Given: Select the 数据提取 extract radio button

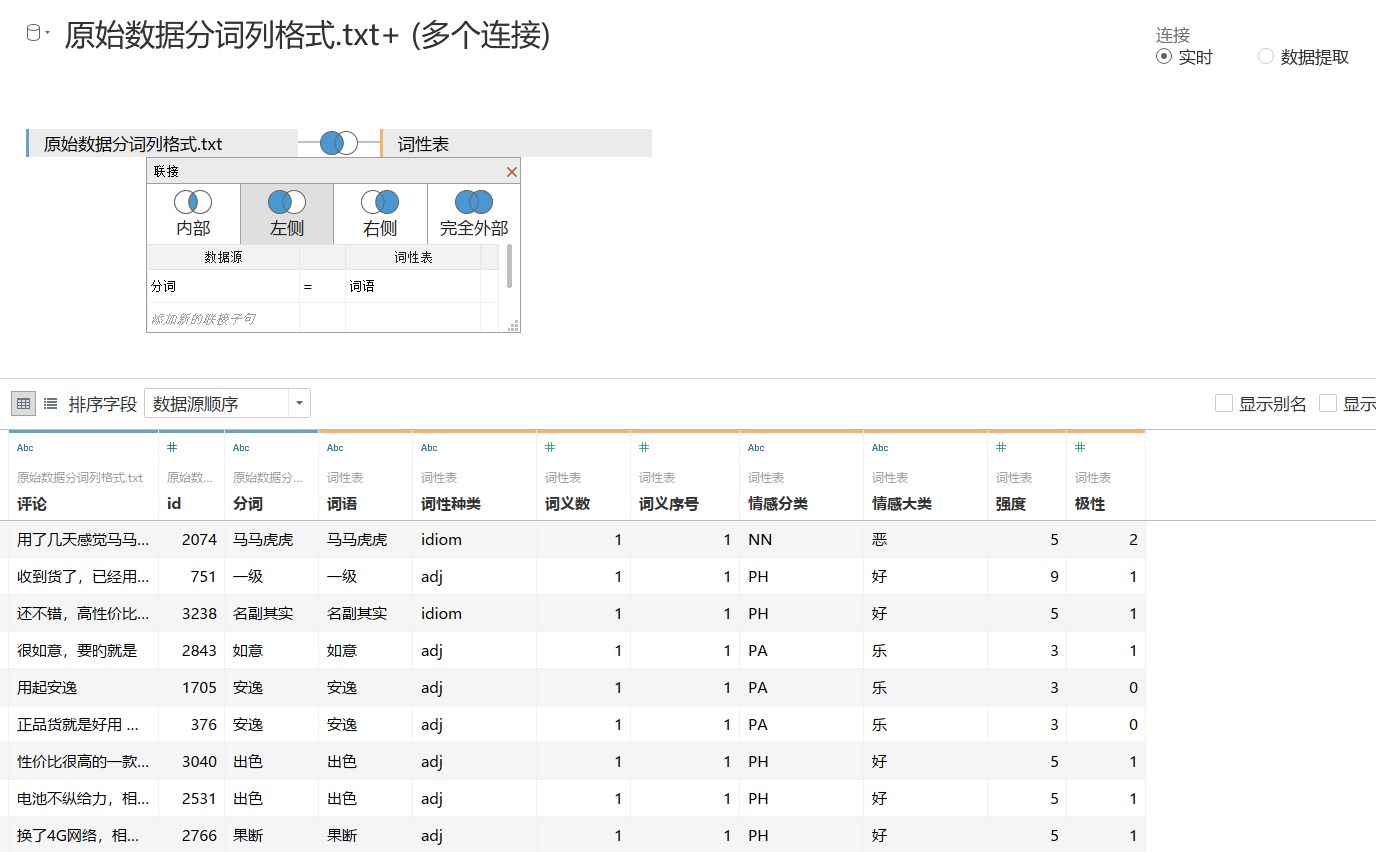Looking at the screenshot, I should 1266,57.
